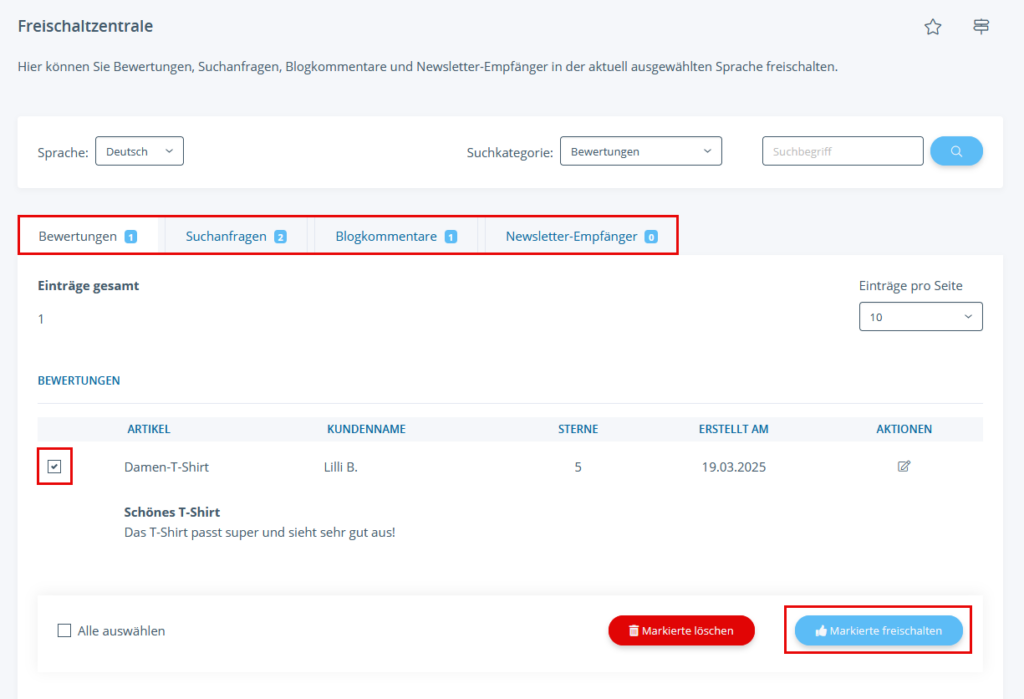Click the star favorite icon
Viewport: 1024px width, 699px height.
point(932,27)
